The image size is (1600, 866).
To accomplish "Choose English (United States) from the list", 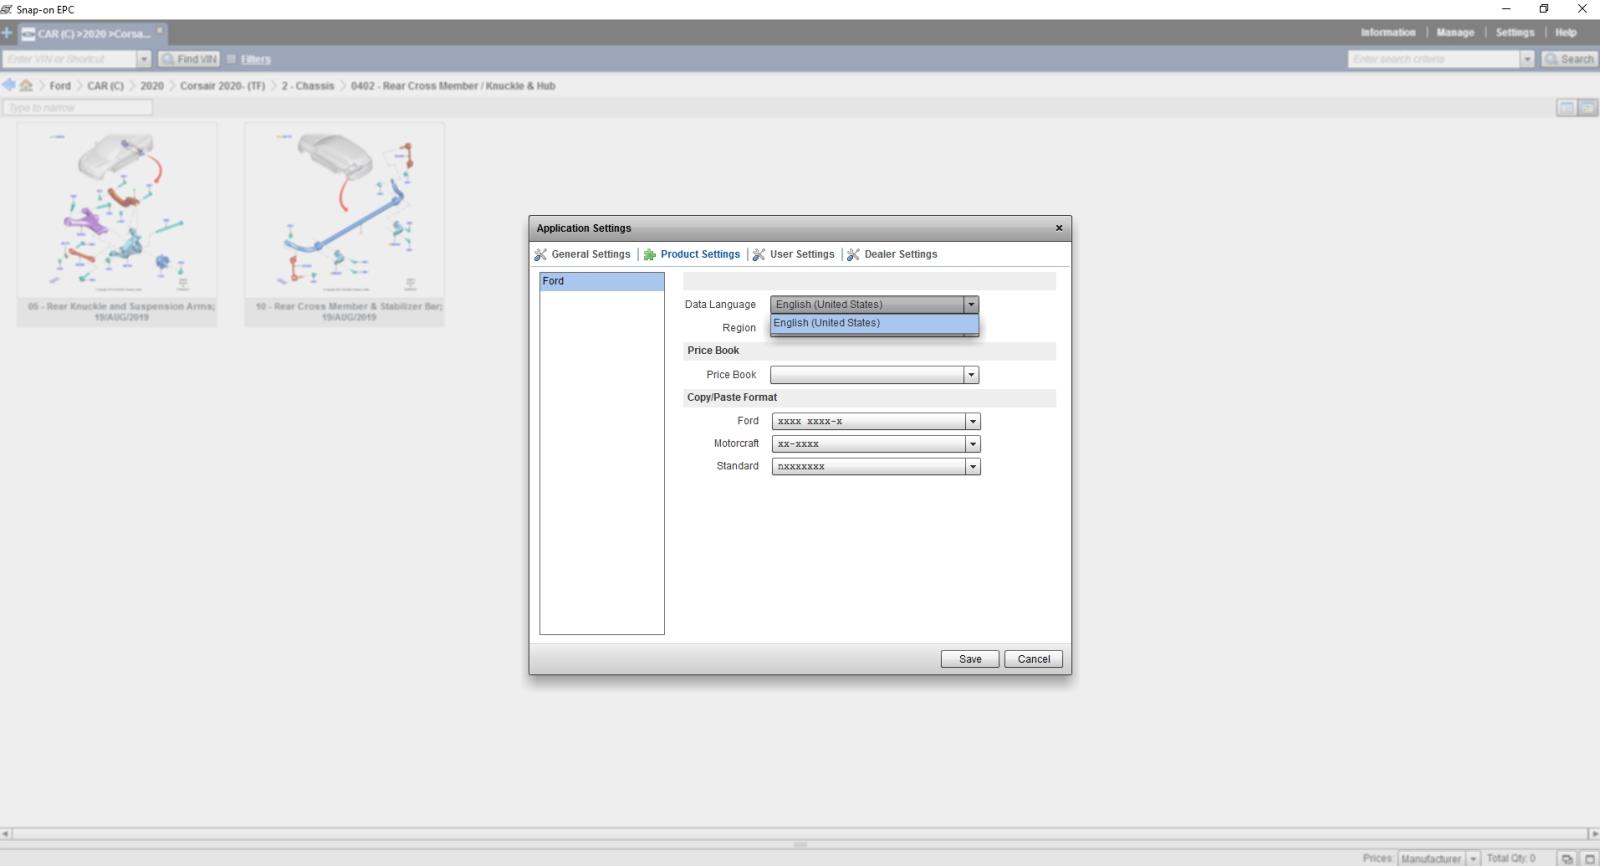I will click(x=874, y=323).
